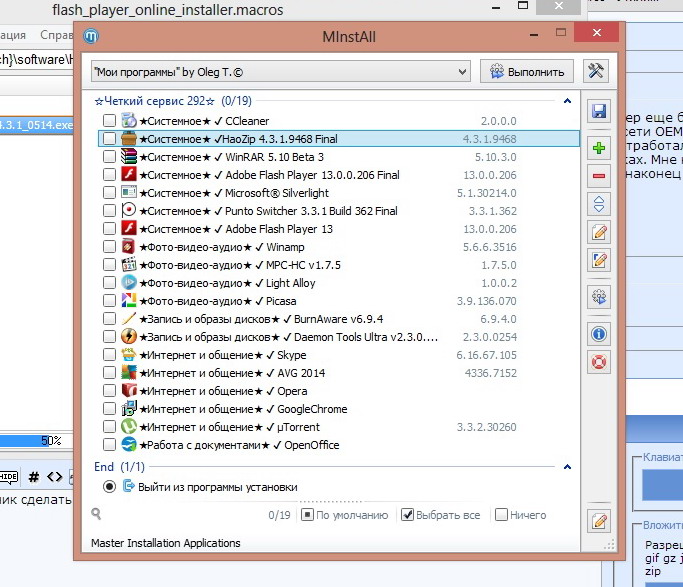Viewport: 683px width, 587px height.
Task: Check the 'Ничего' checkbox
Action: (x=501, y=515)
